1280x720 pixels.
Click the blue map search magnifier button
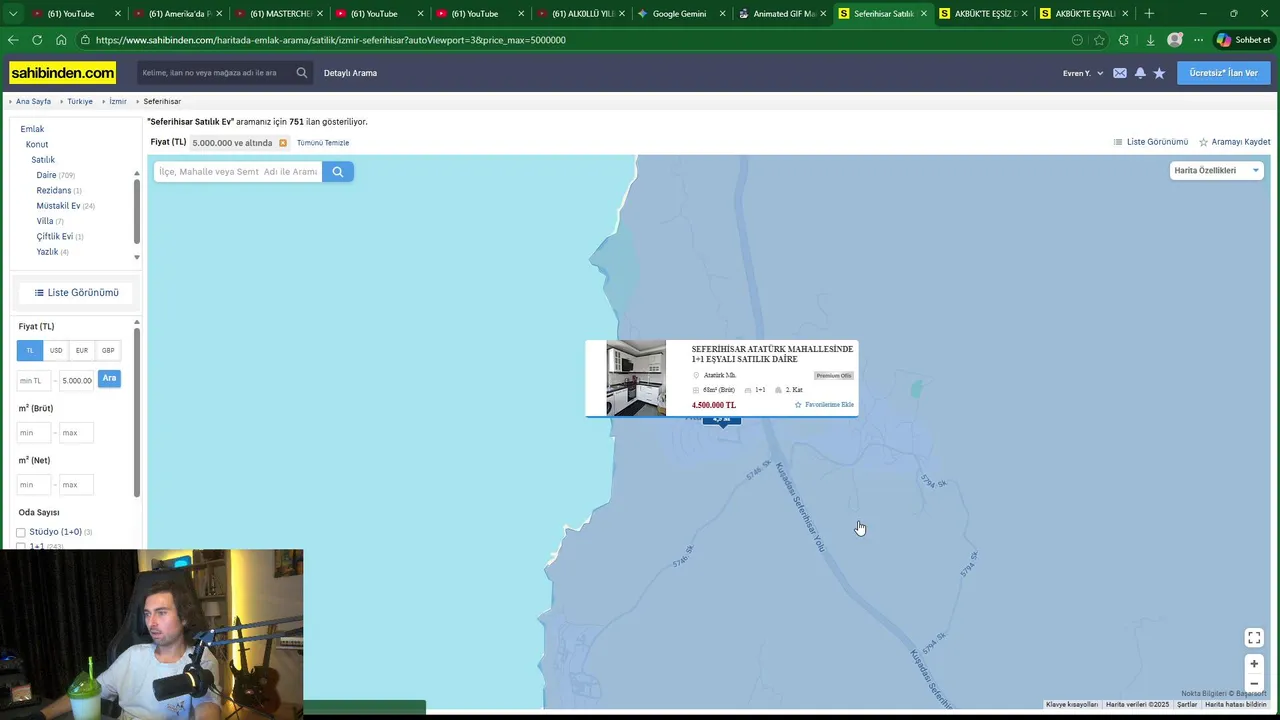click(338, 172)
